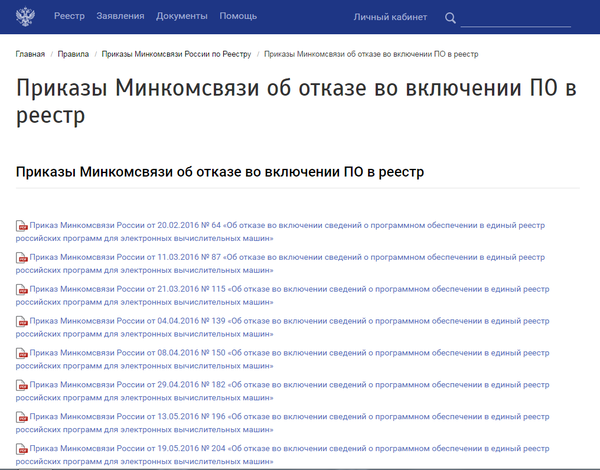
Task: Open order dated 04.04.2016 № 139
Action: click(x=282, y=327)
